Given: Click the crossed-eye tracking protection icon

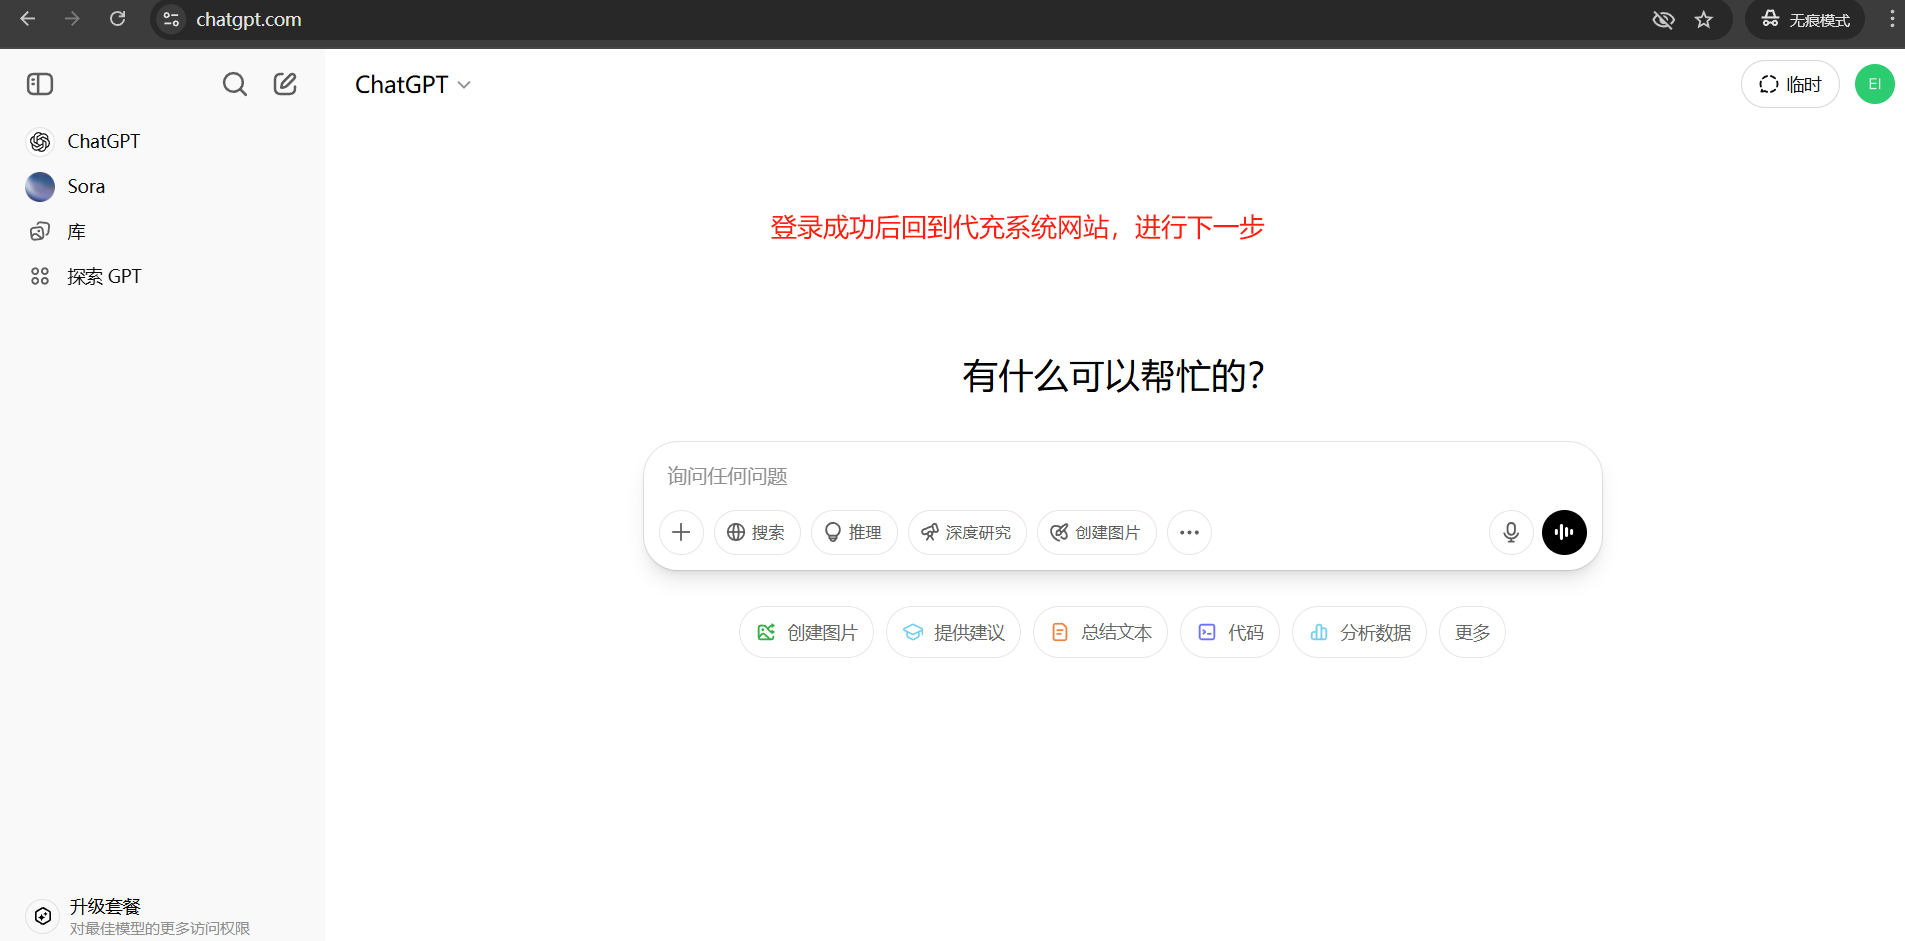Looking at the screenshot, I should coord(1663,20).
